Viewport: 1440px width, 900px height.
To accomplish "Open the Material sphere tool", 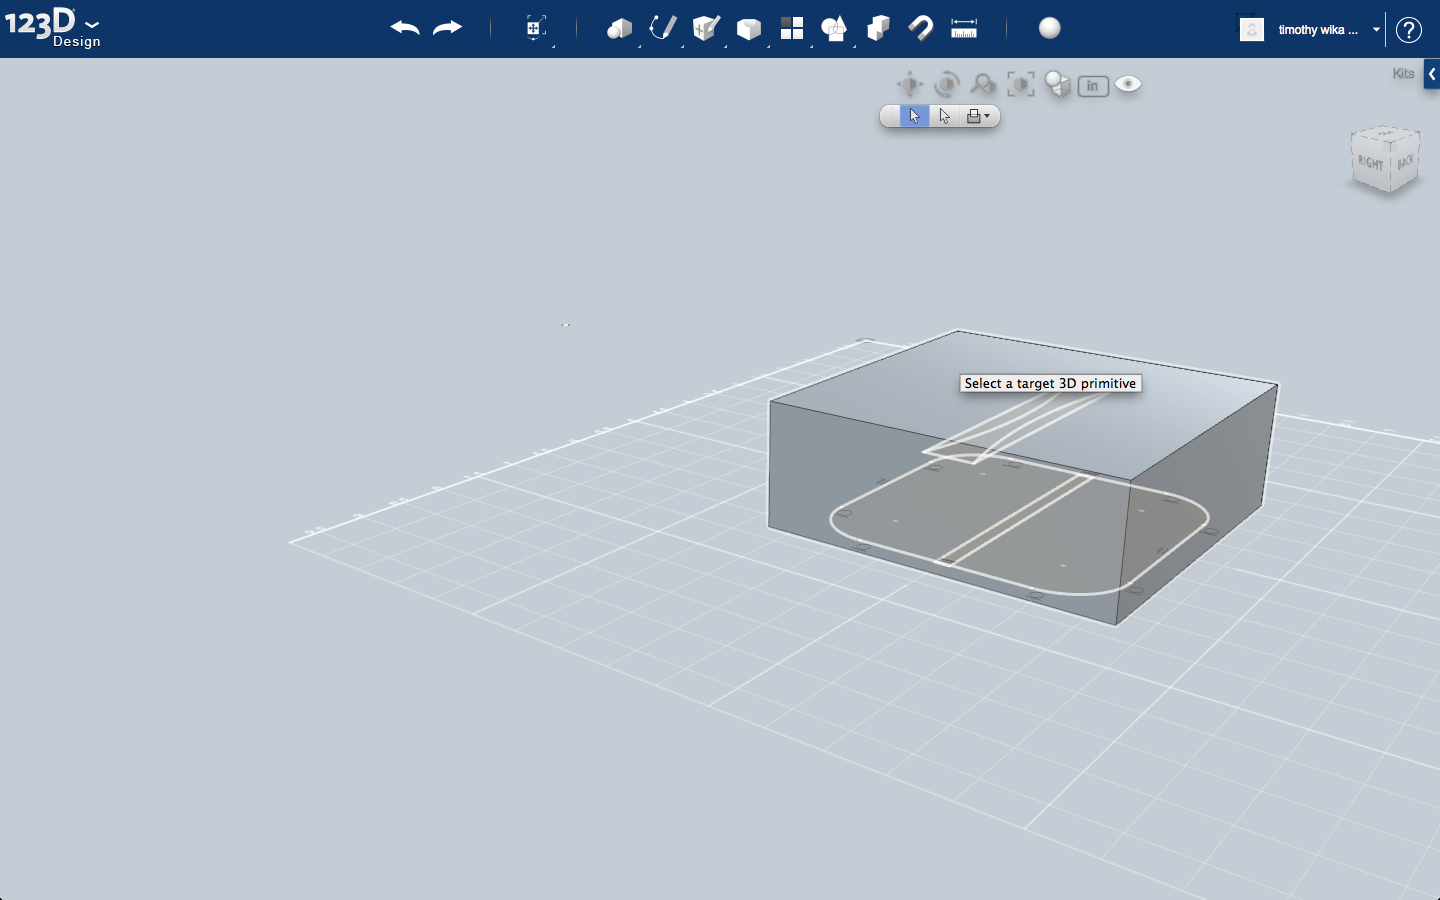I will [1050, 28].
